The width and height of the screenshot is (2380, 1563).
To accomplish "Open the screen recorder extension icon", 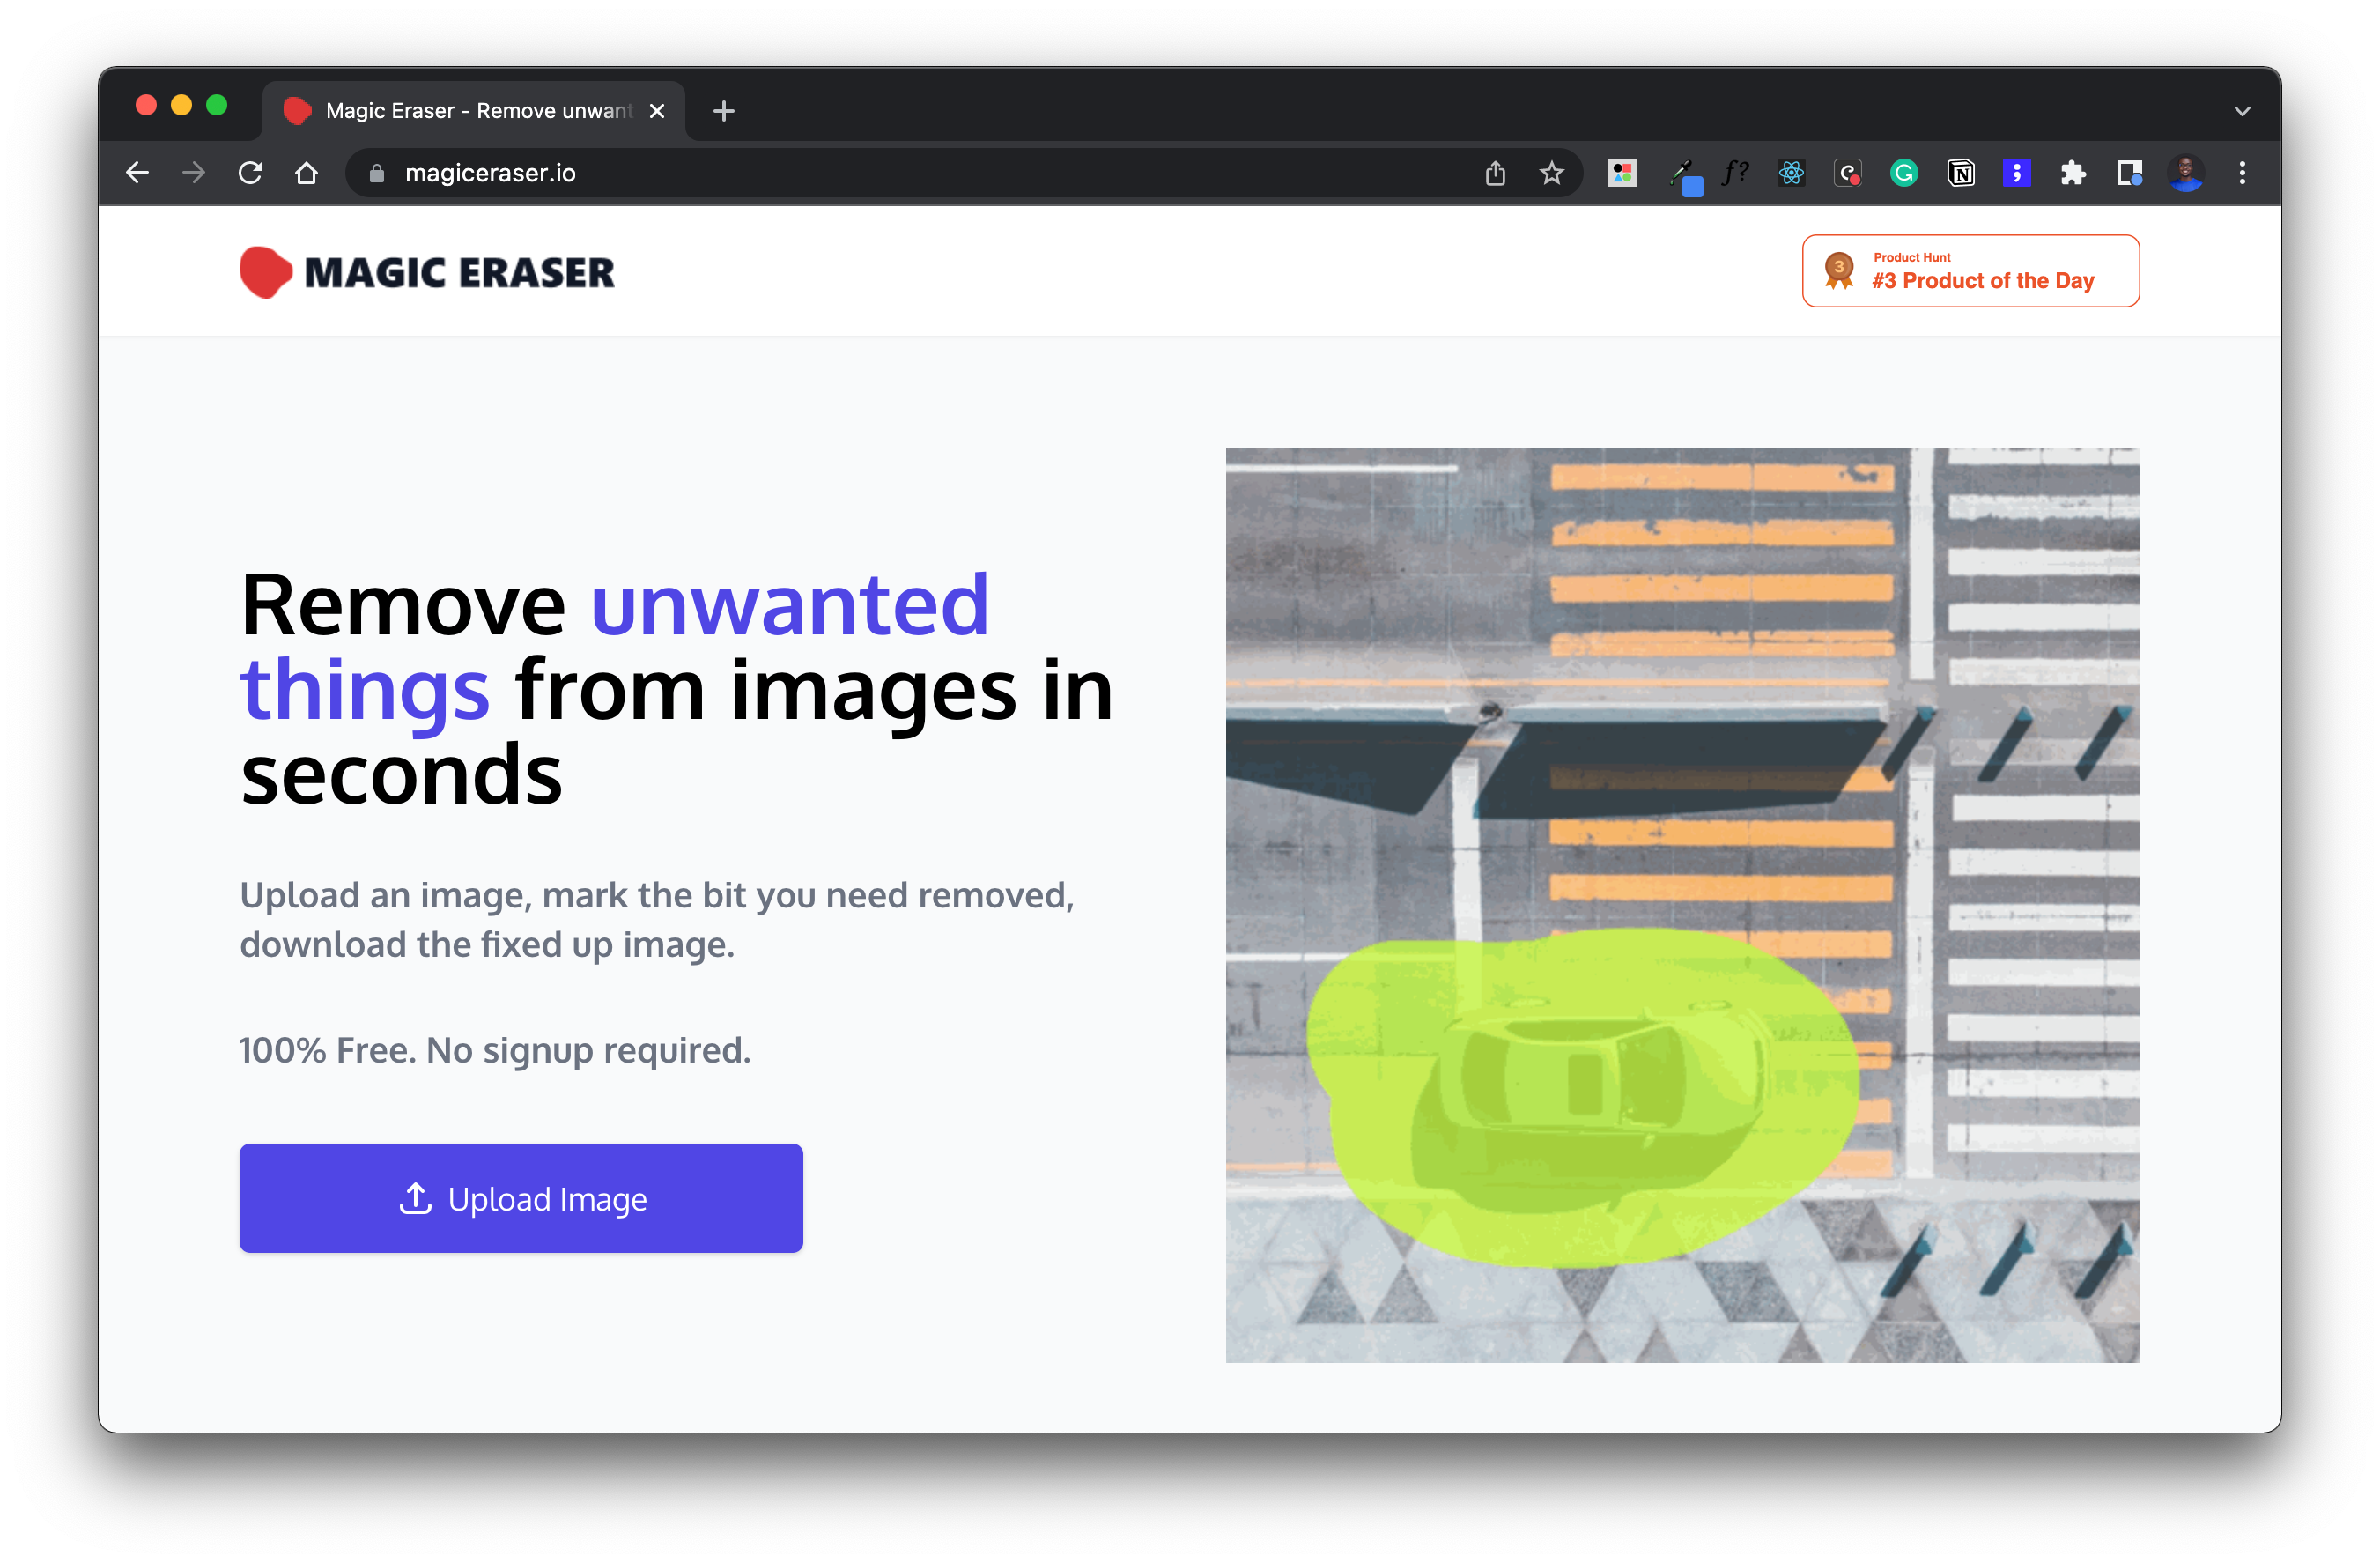I will 1848,173.
